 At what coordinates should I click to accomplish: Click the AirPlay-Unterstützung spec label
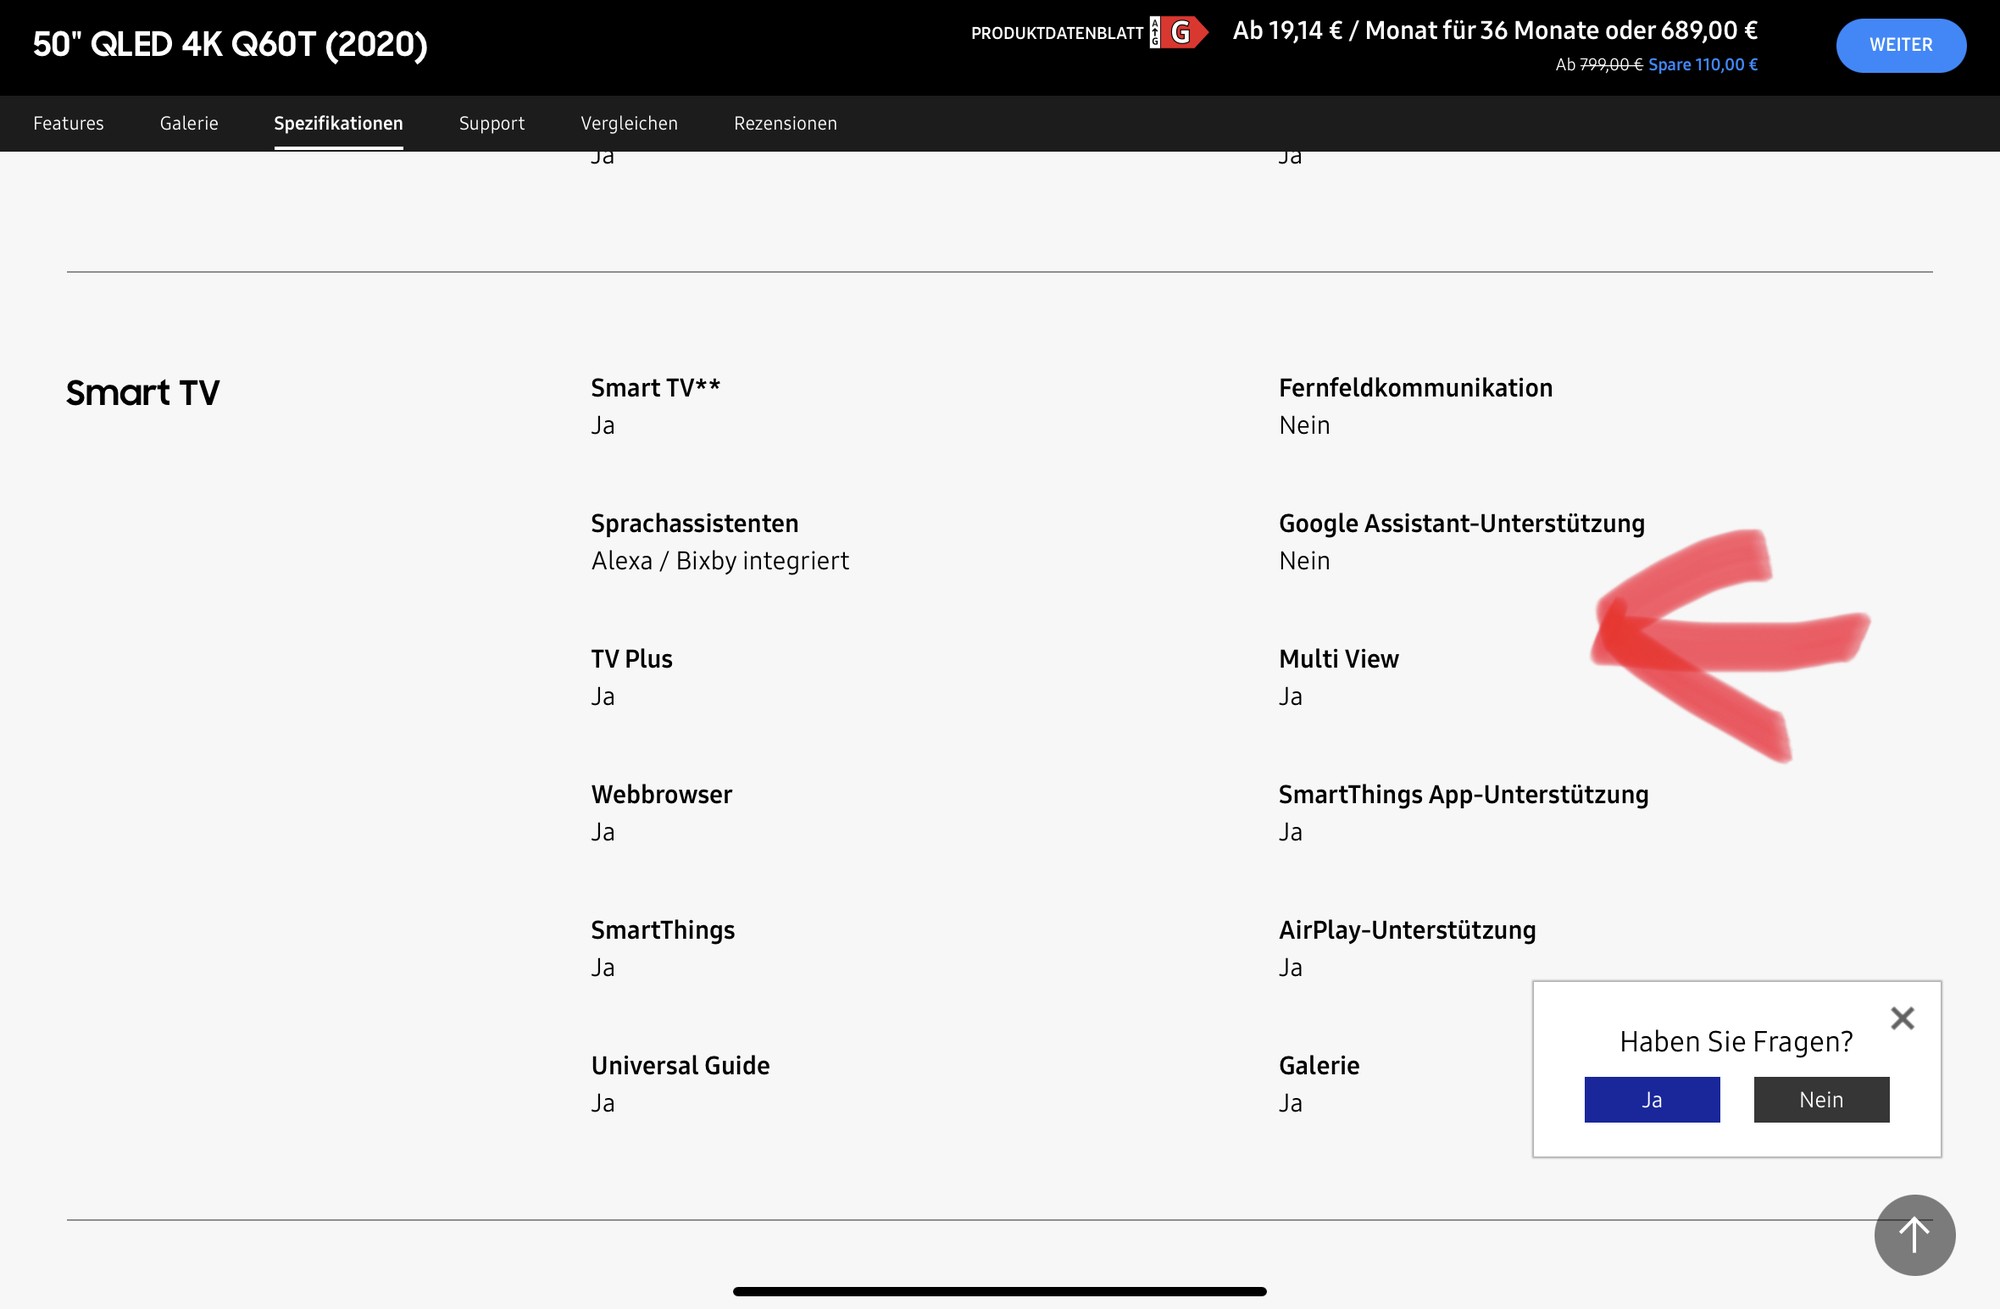point(1407,930)
